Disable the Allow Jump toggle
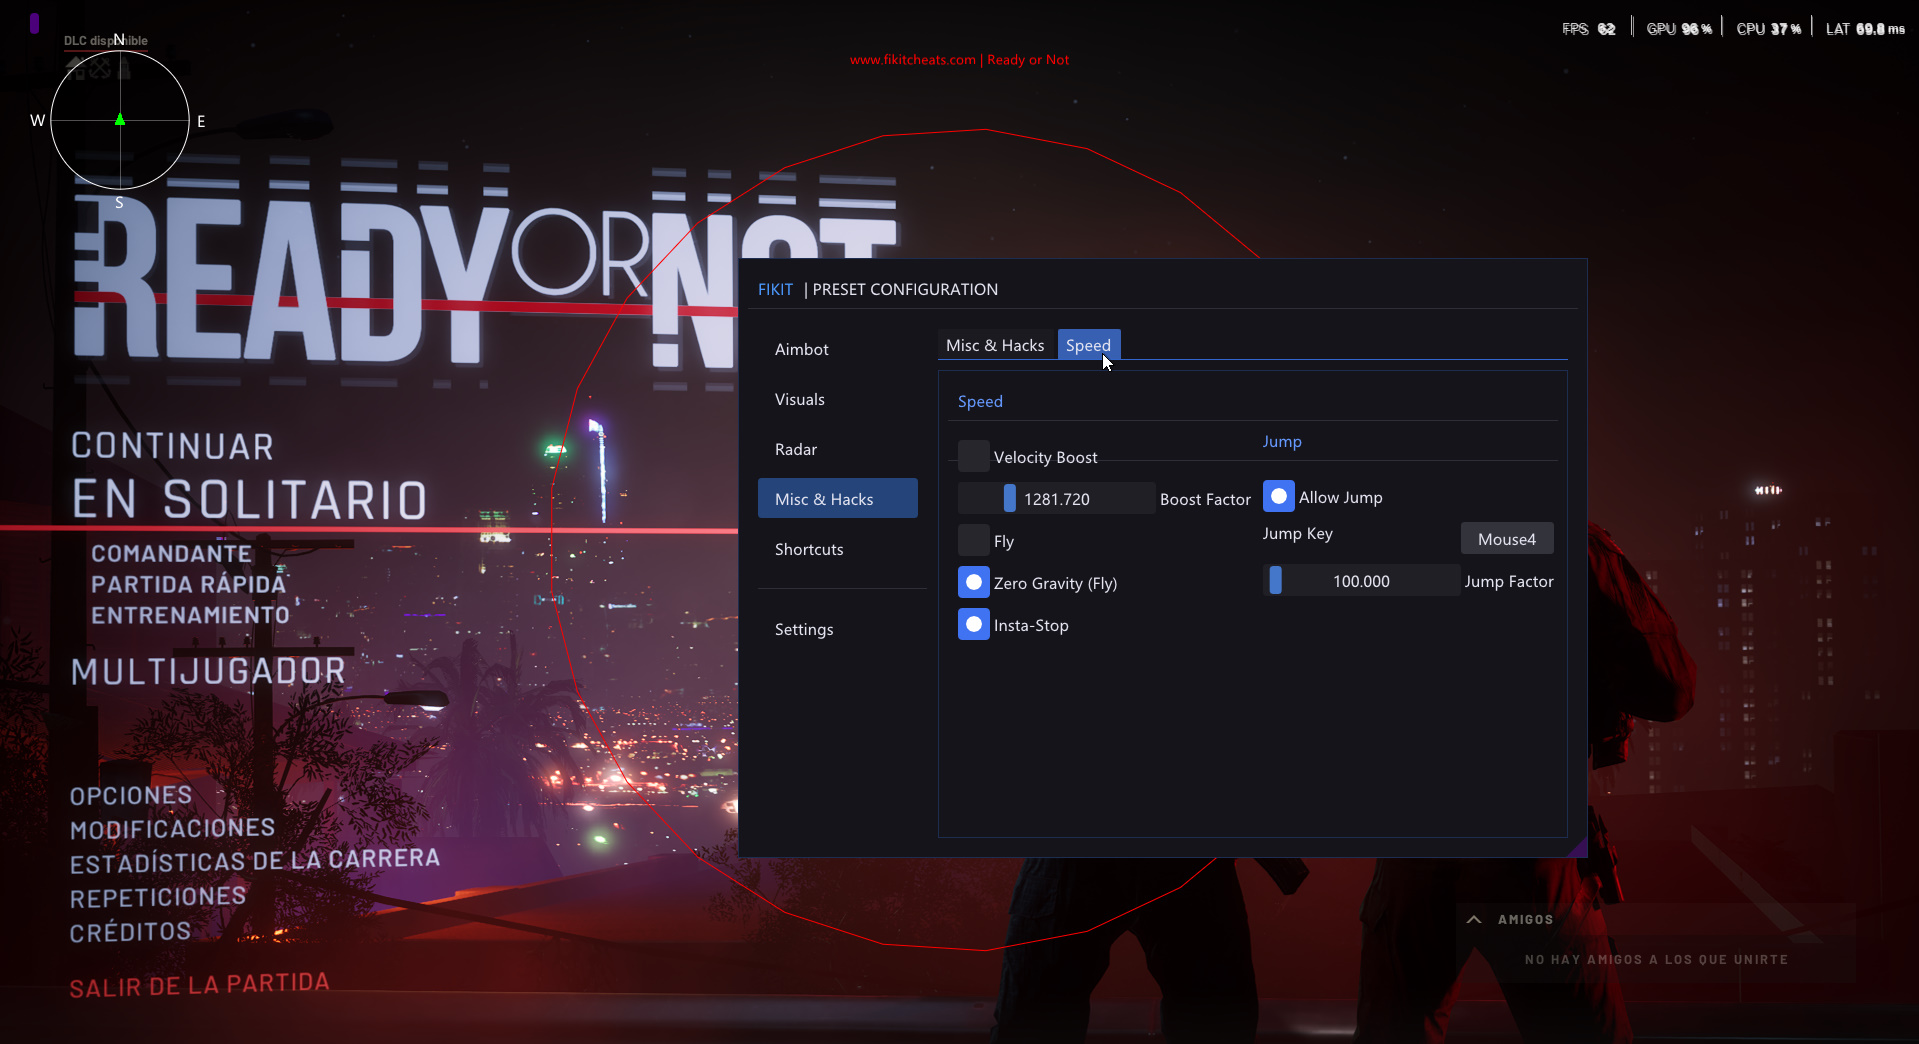 click(x=1278, y=496)
